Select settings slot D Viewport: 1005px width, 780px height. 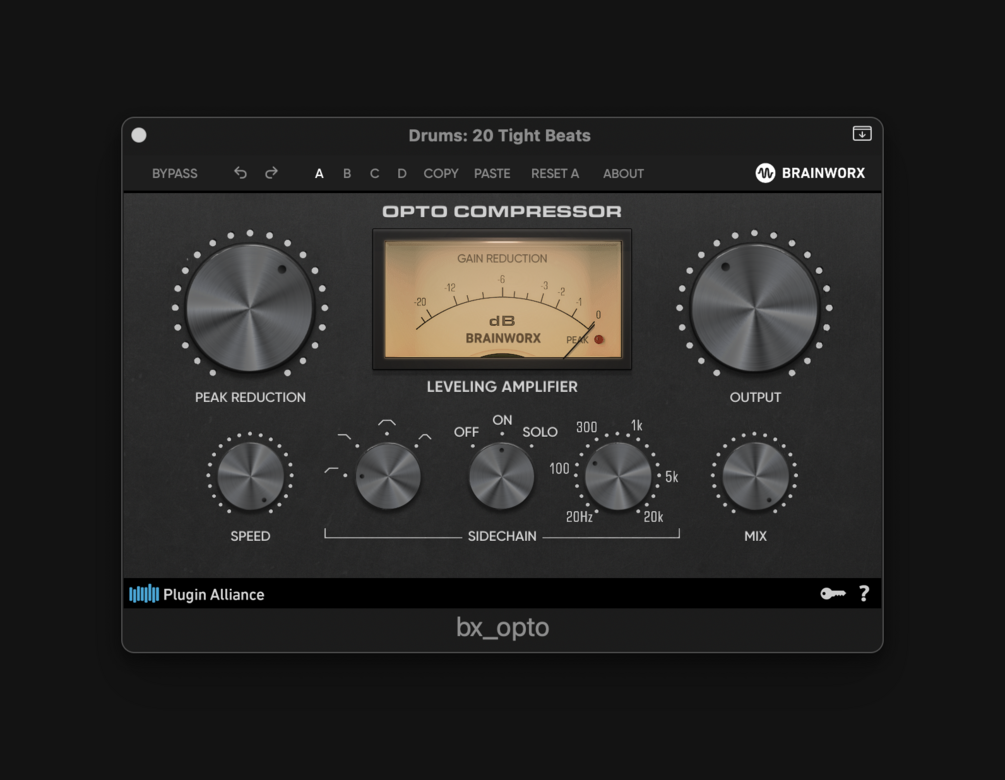pos(402,174)
